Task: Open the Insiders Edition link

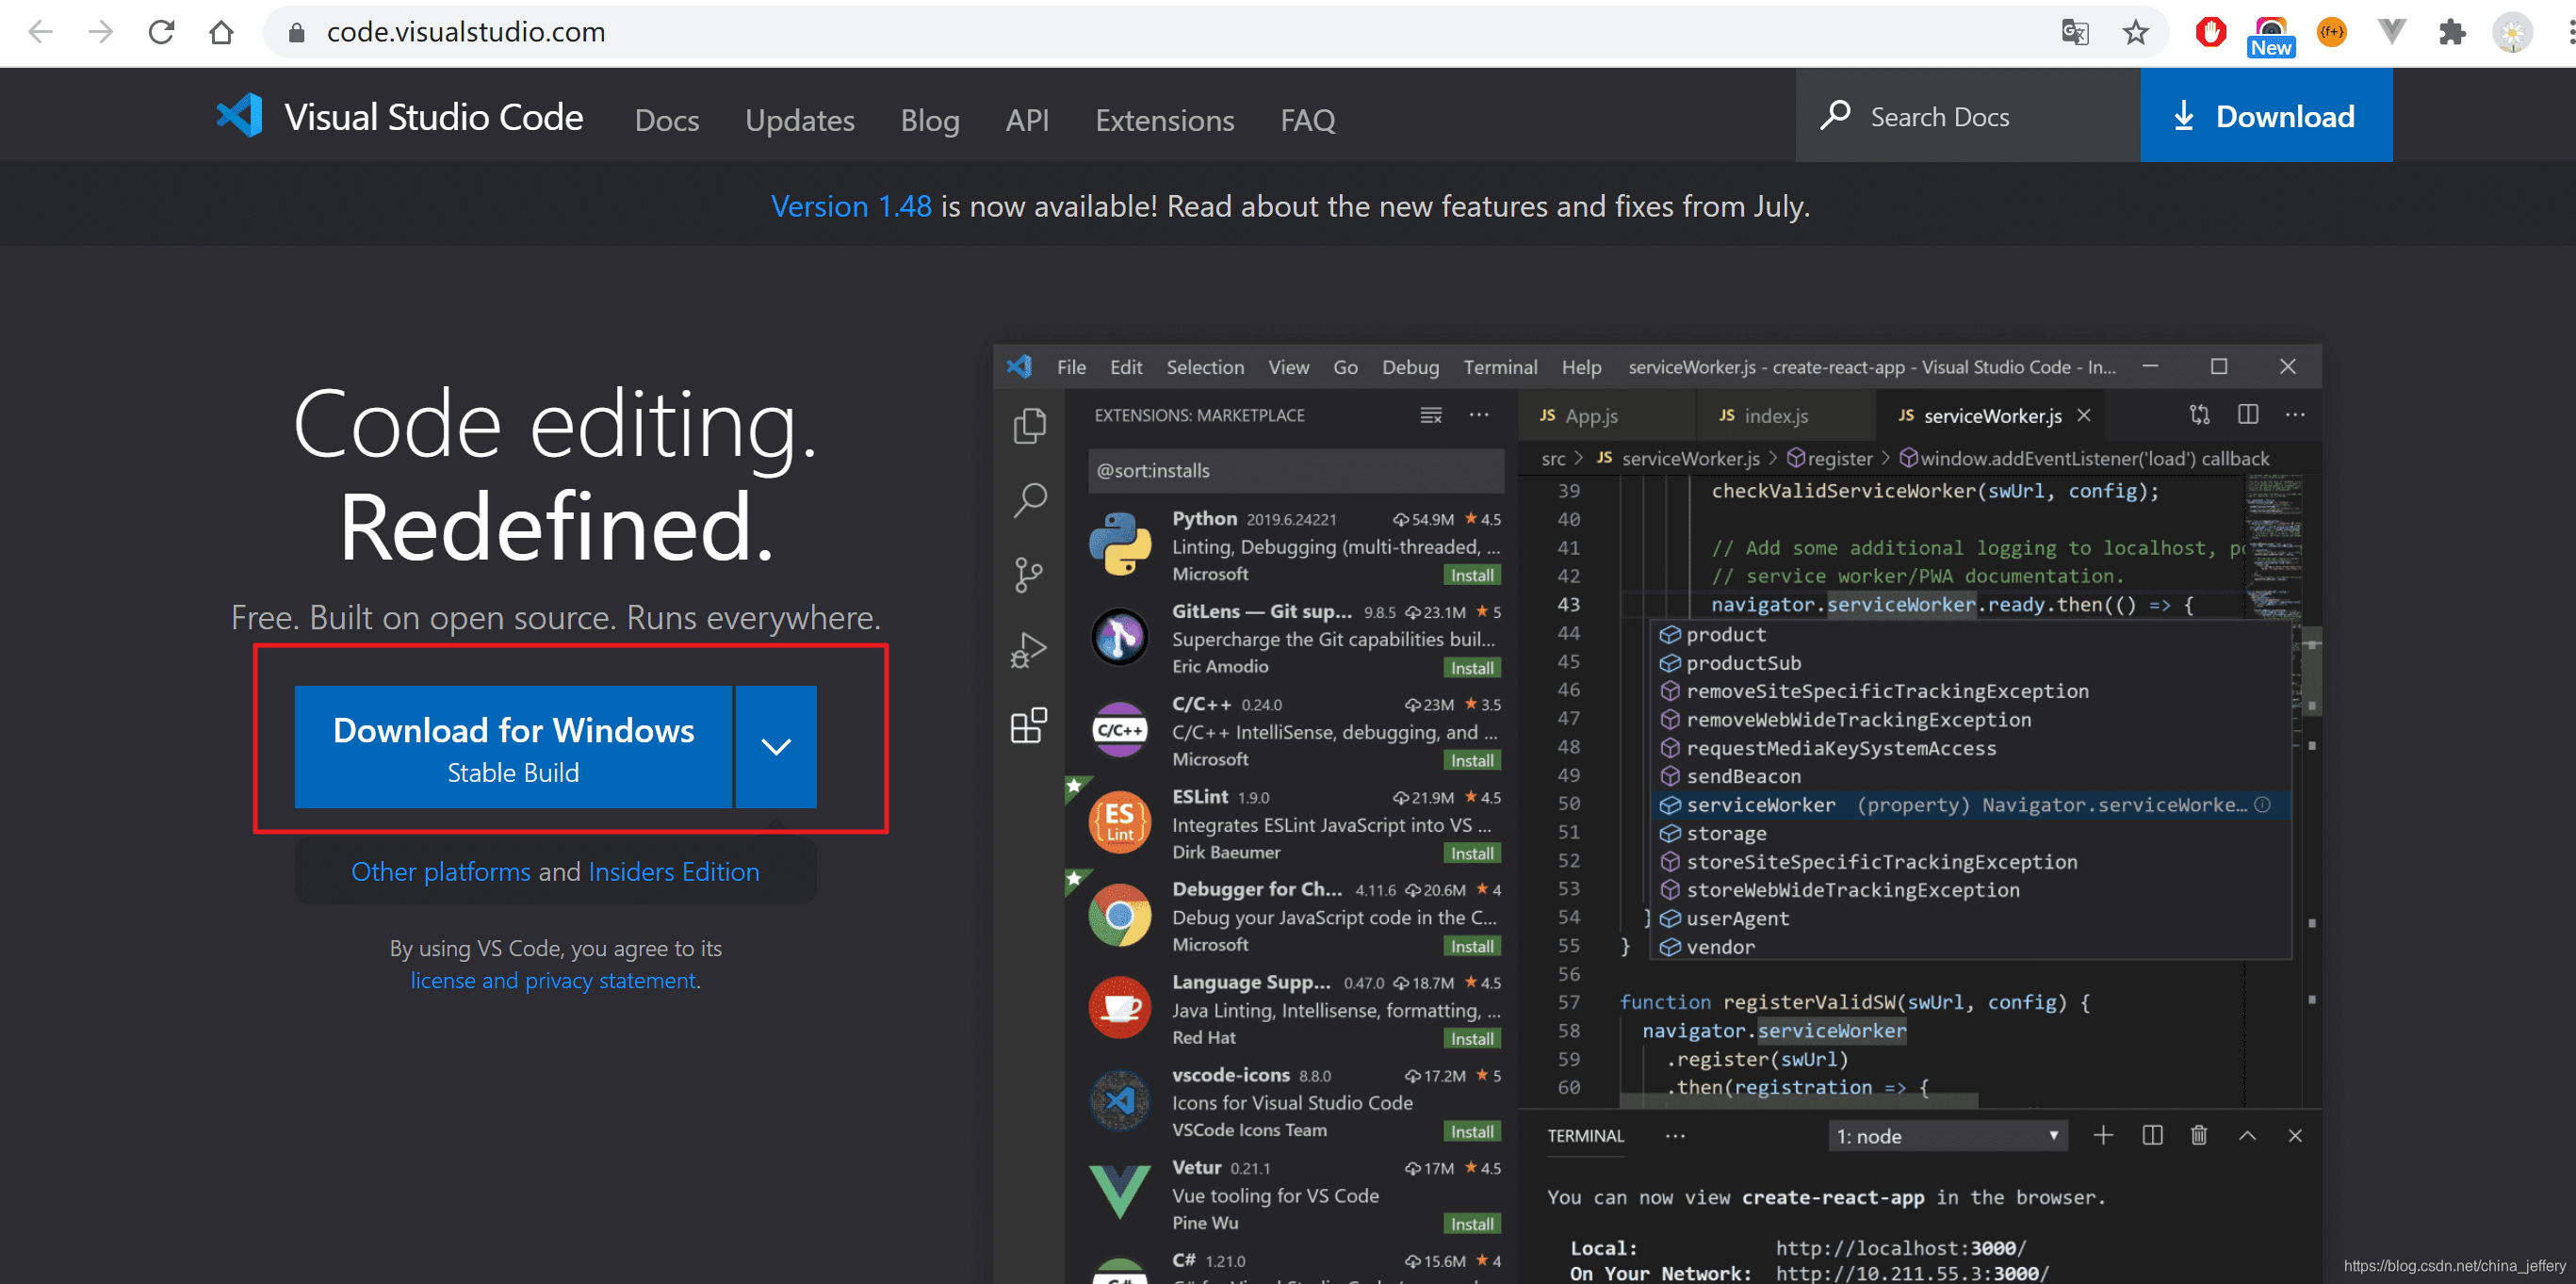Action: point(673,871)
